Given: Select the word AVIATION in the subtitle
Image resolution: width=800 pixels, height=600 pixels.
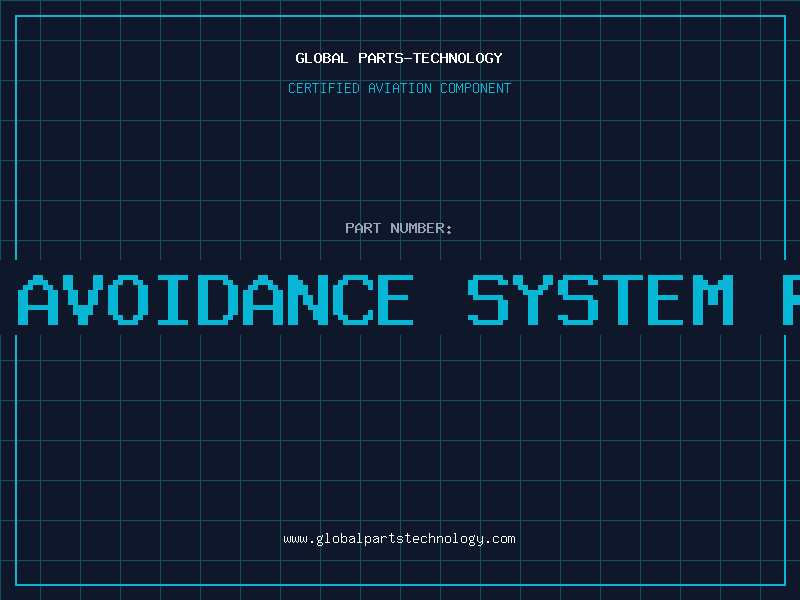Looking at the screenshot, I should click(x=400, y=88).
